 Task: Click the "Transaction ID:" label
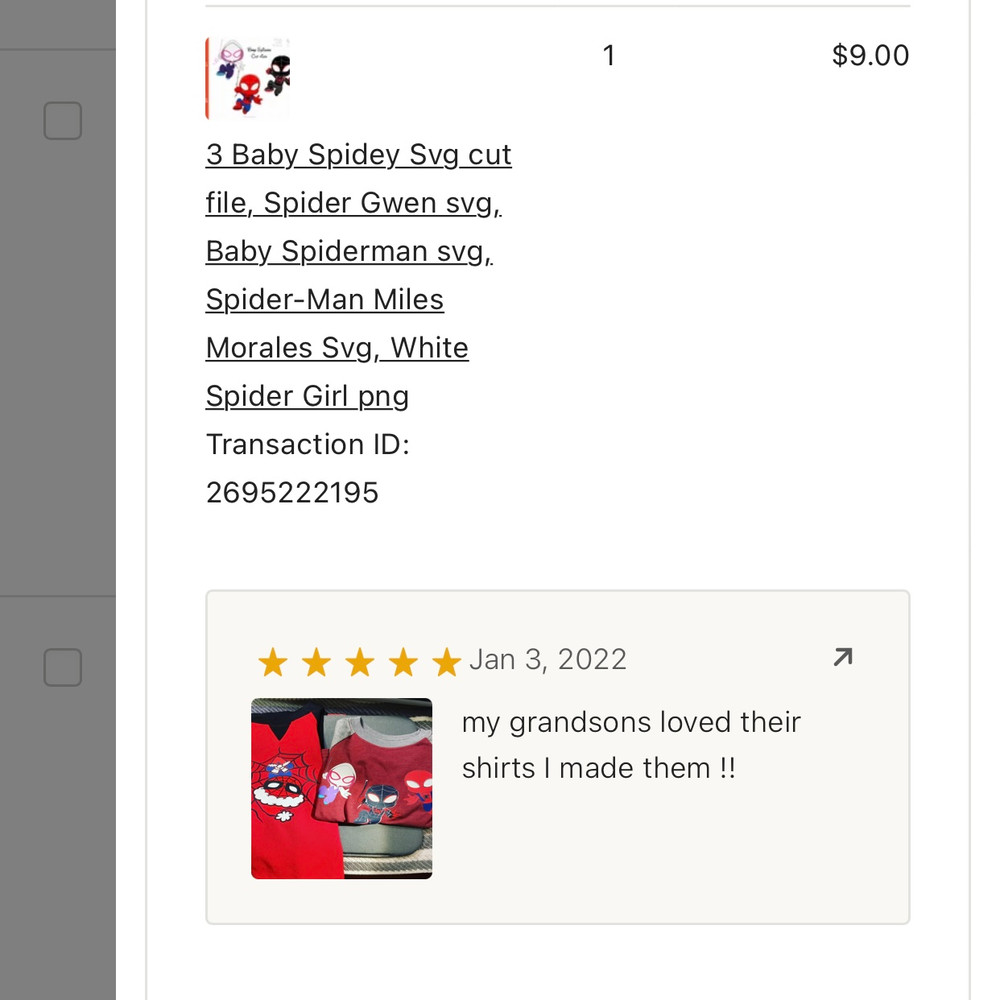307,444
